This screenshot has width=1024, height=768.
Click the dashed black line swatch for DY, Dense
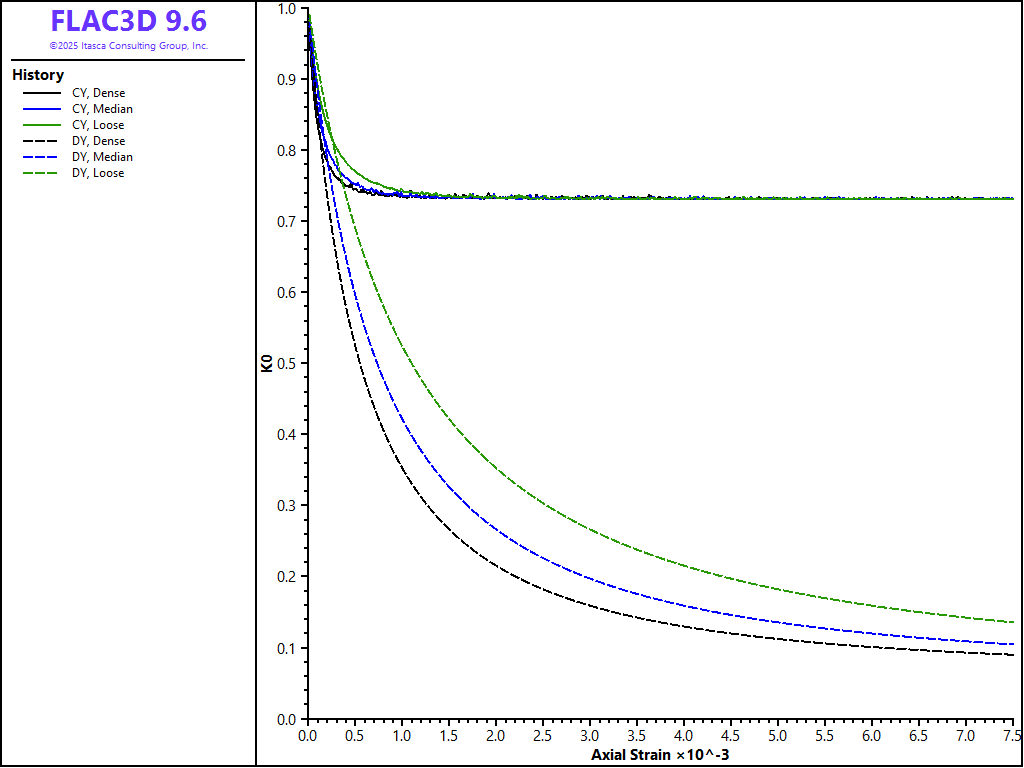(42, 141)
